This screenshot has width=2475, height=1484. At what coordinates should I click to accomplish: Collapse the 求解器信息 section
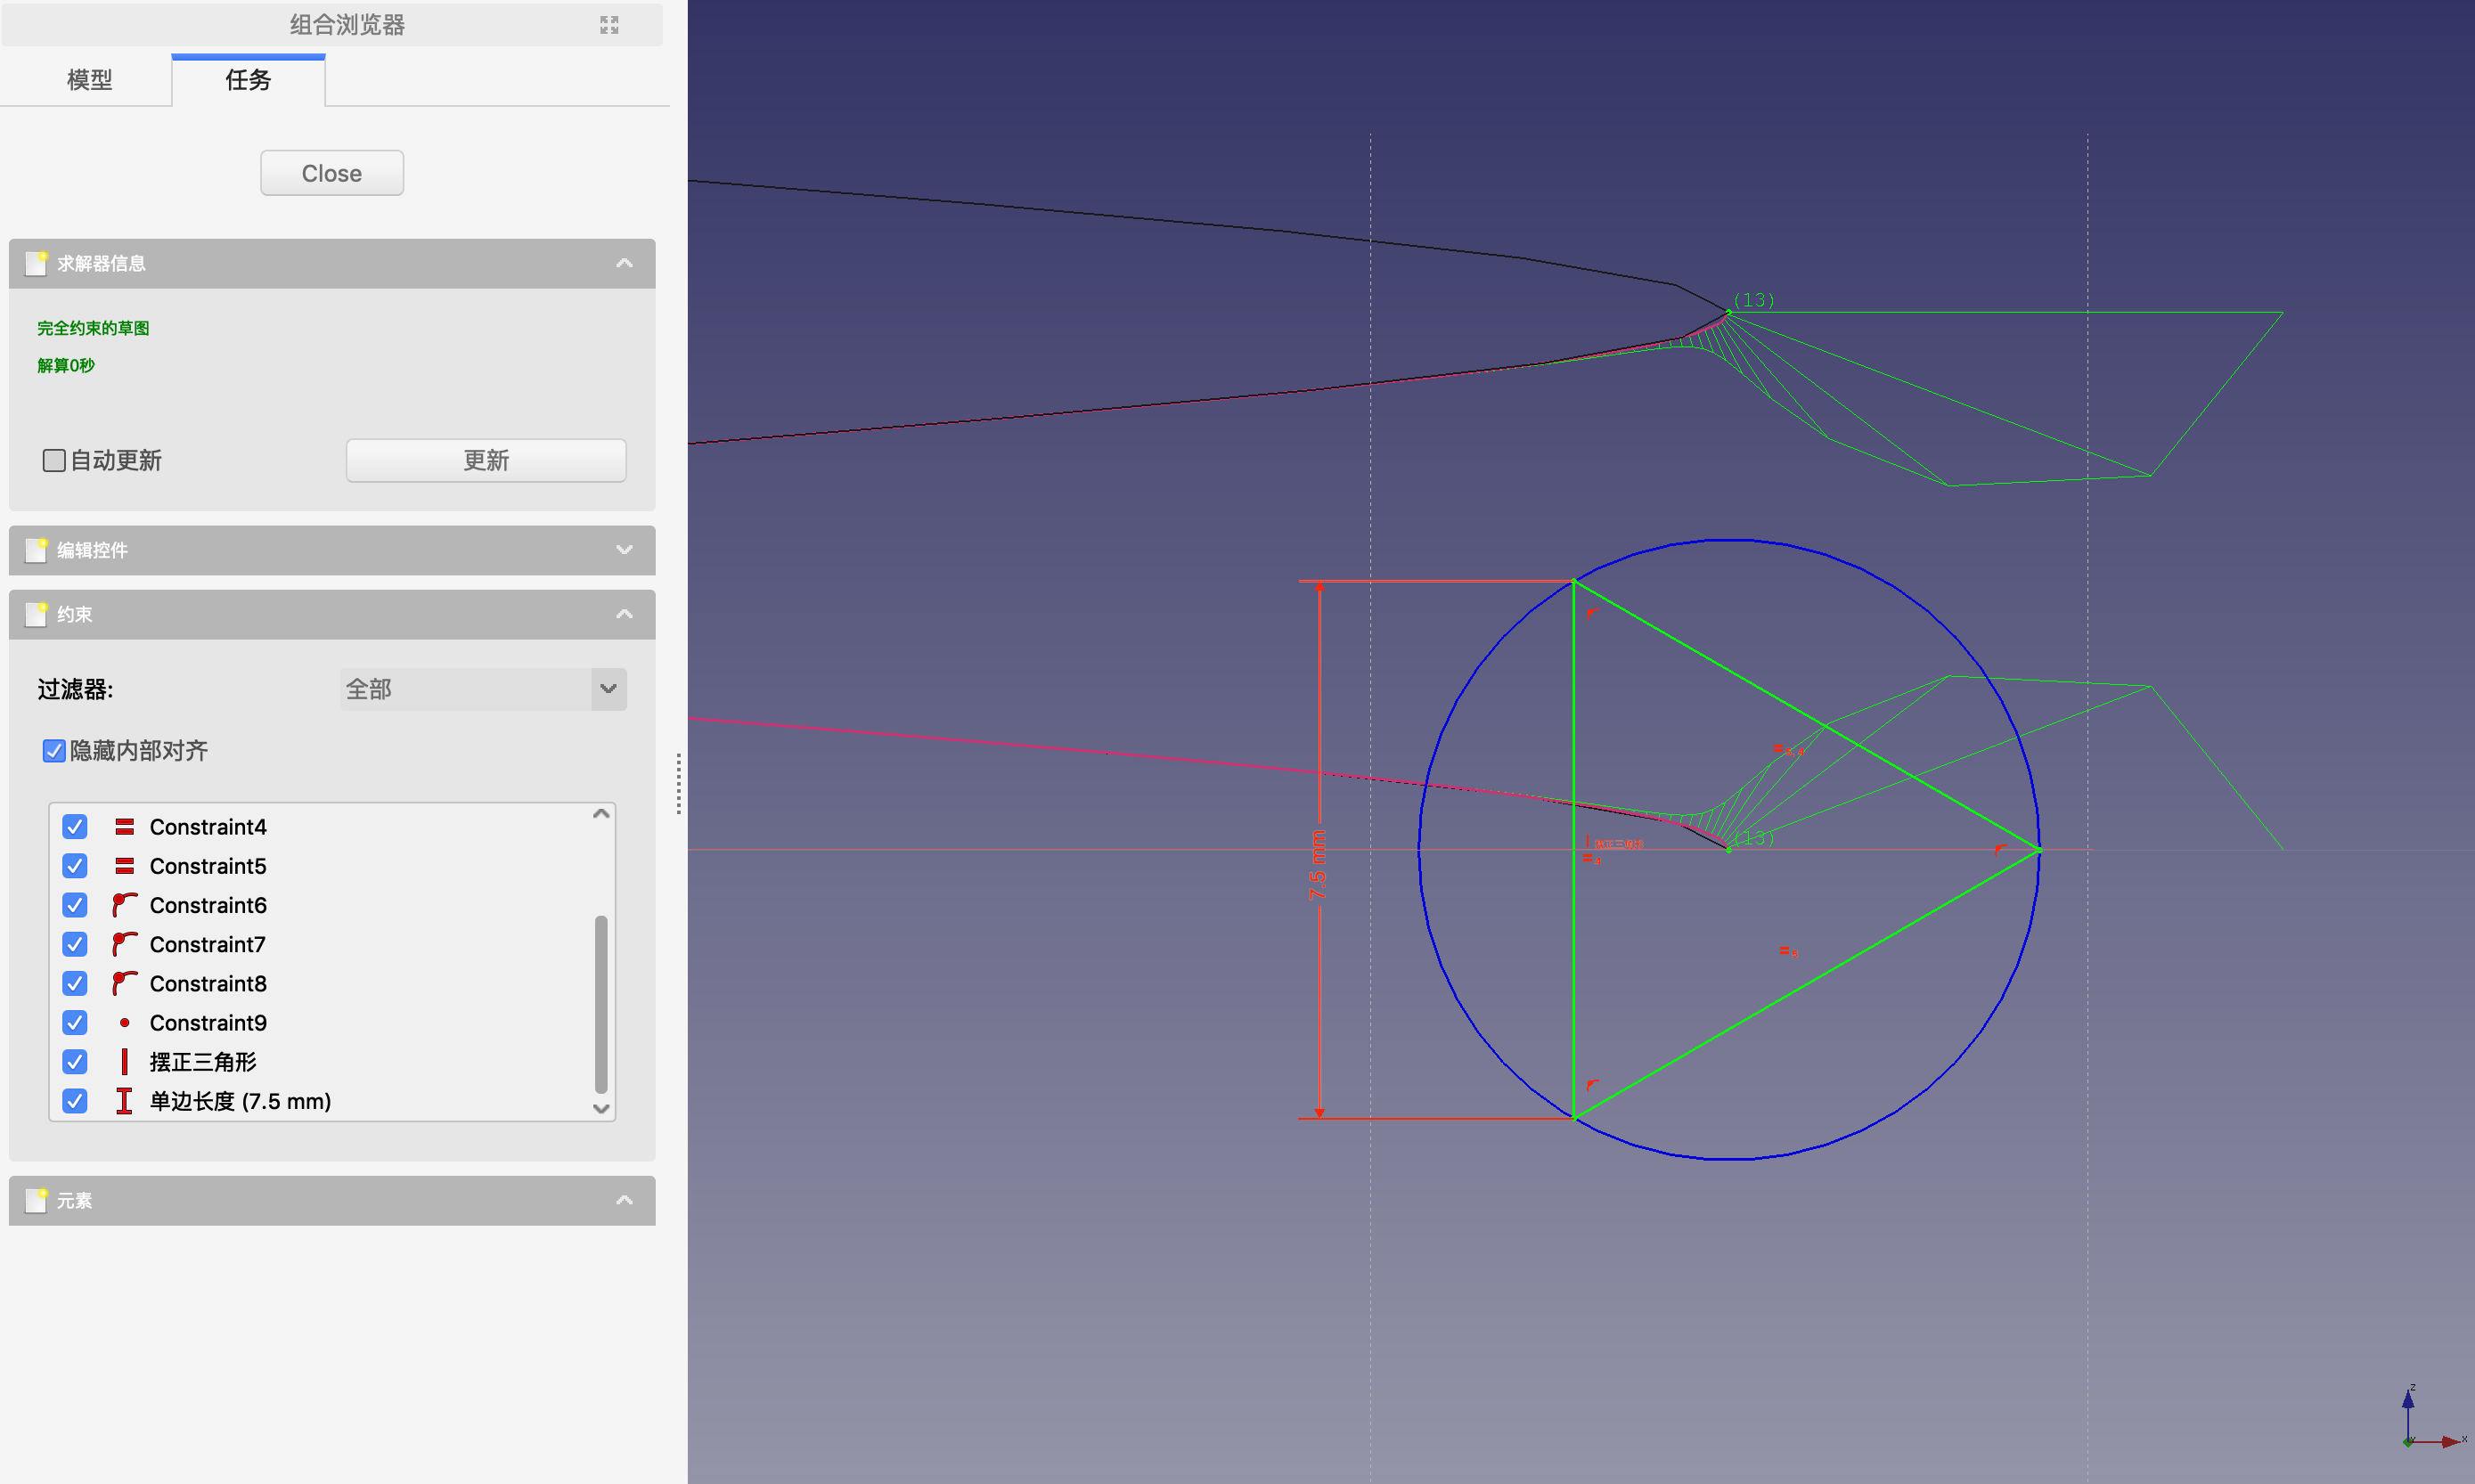(x=624, y=263)
